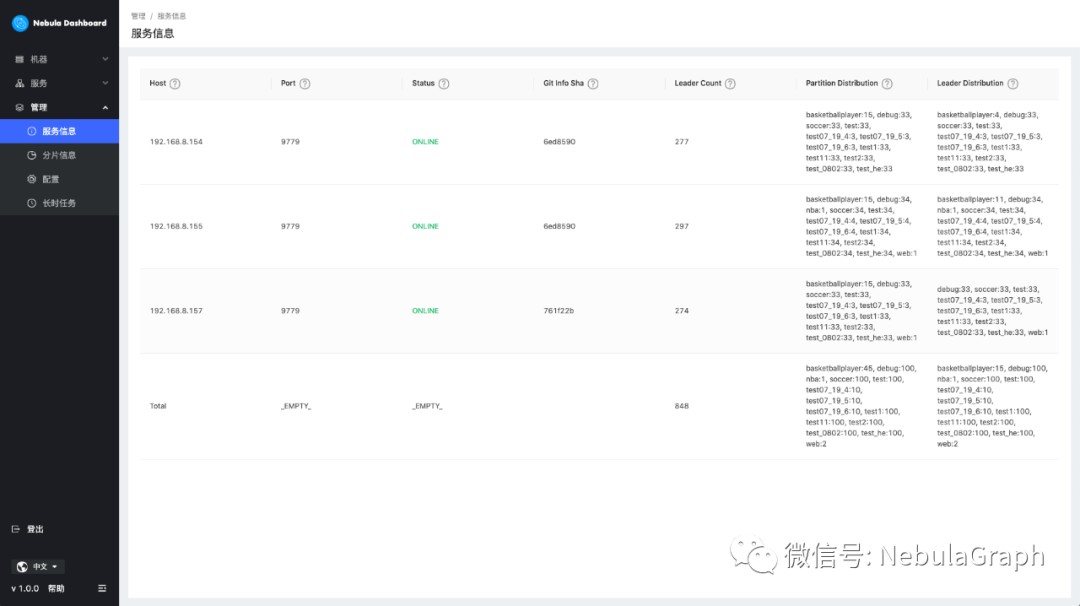Click the 管理 breadcrumb link
The width and height of the screenshot is (1080, 606).
(x=138, y=16)
